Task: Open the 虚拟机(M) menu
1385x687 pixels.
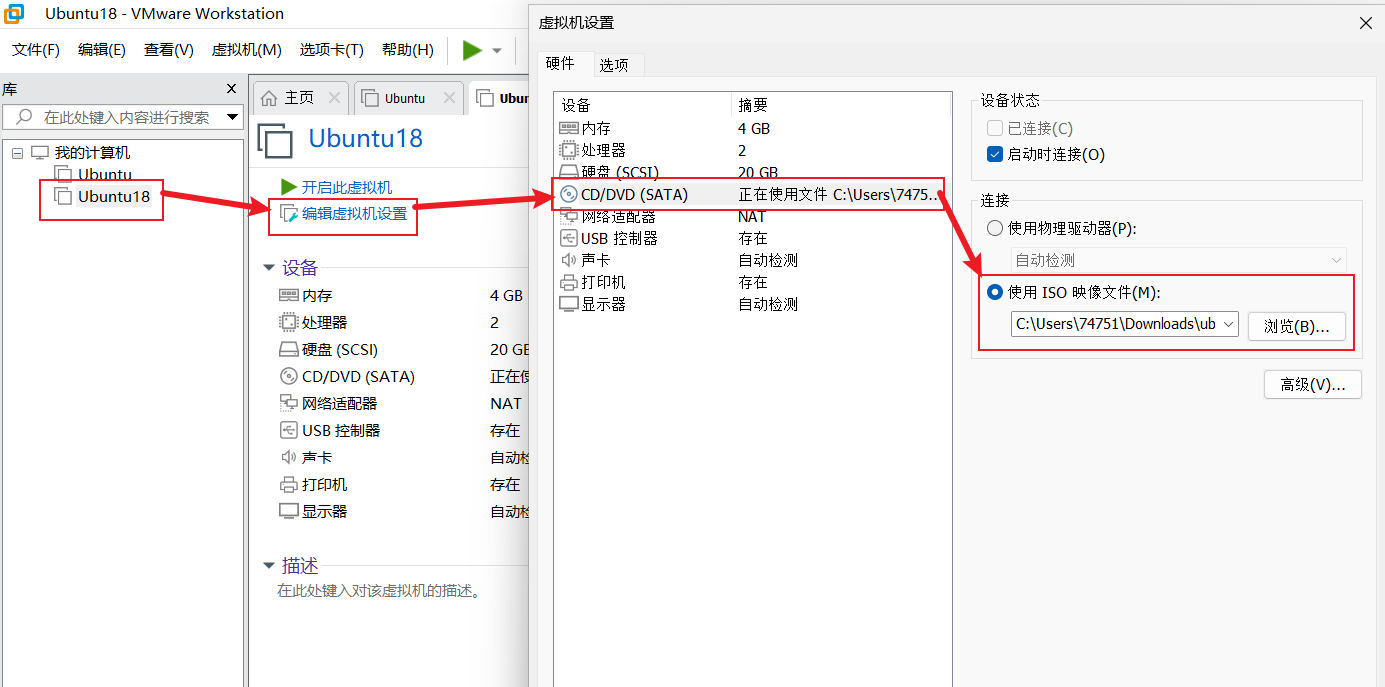Action: [247, 50]
